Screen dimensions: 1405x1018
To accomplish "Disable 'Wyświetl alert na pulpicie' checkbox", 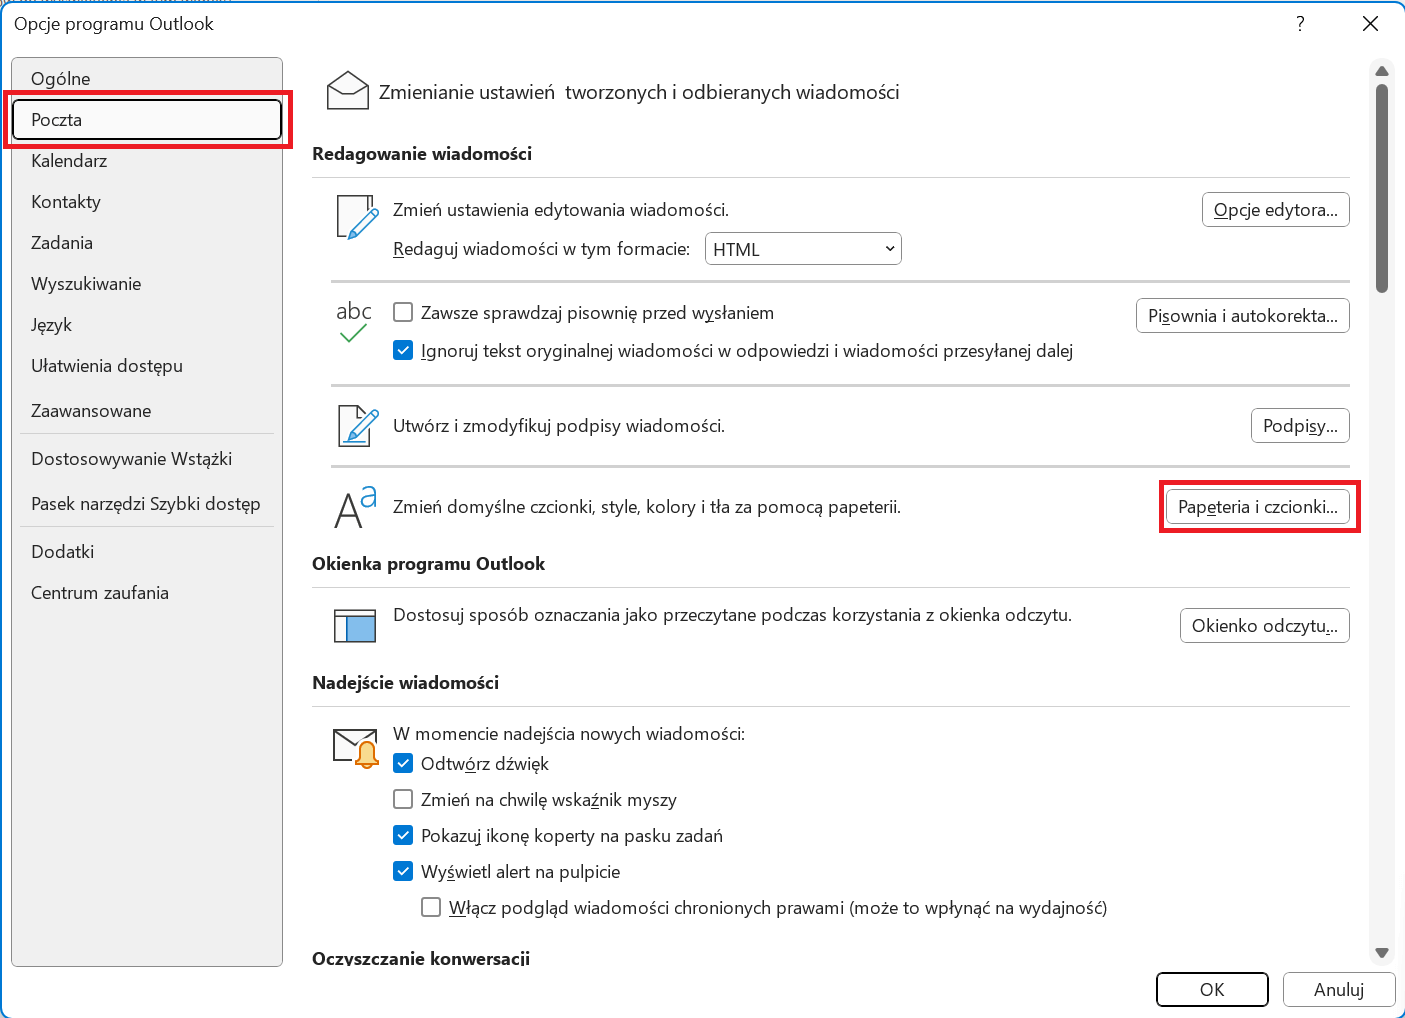I will coord(403,872).
